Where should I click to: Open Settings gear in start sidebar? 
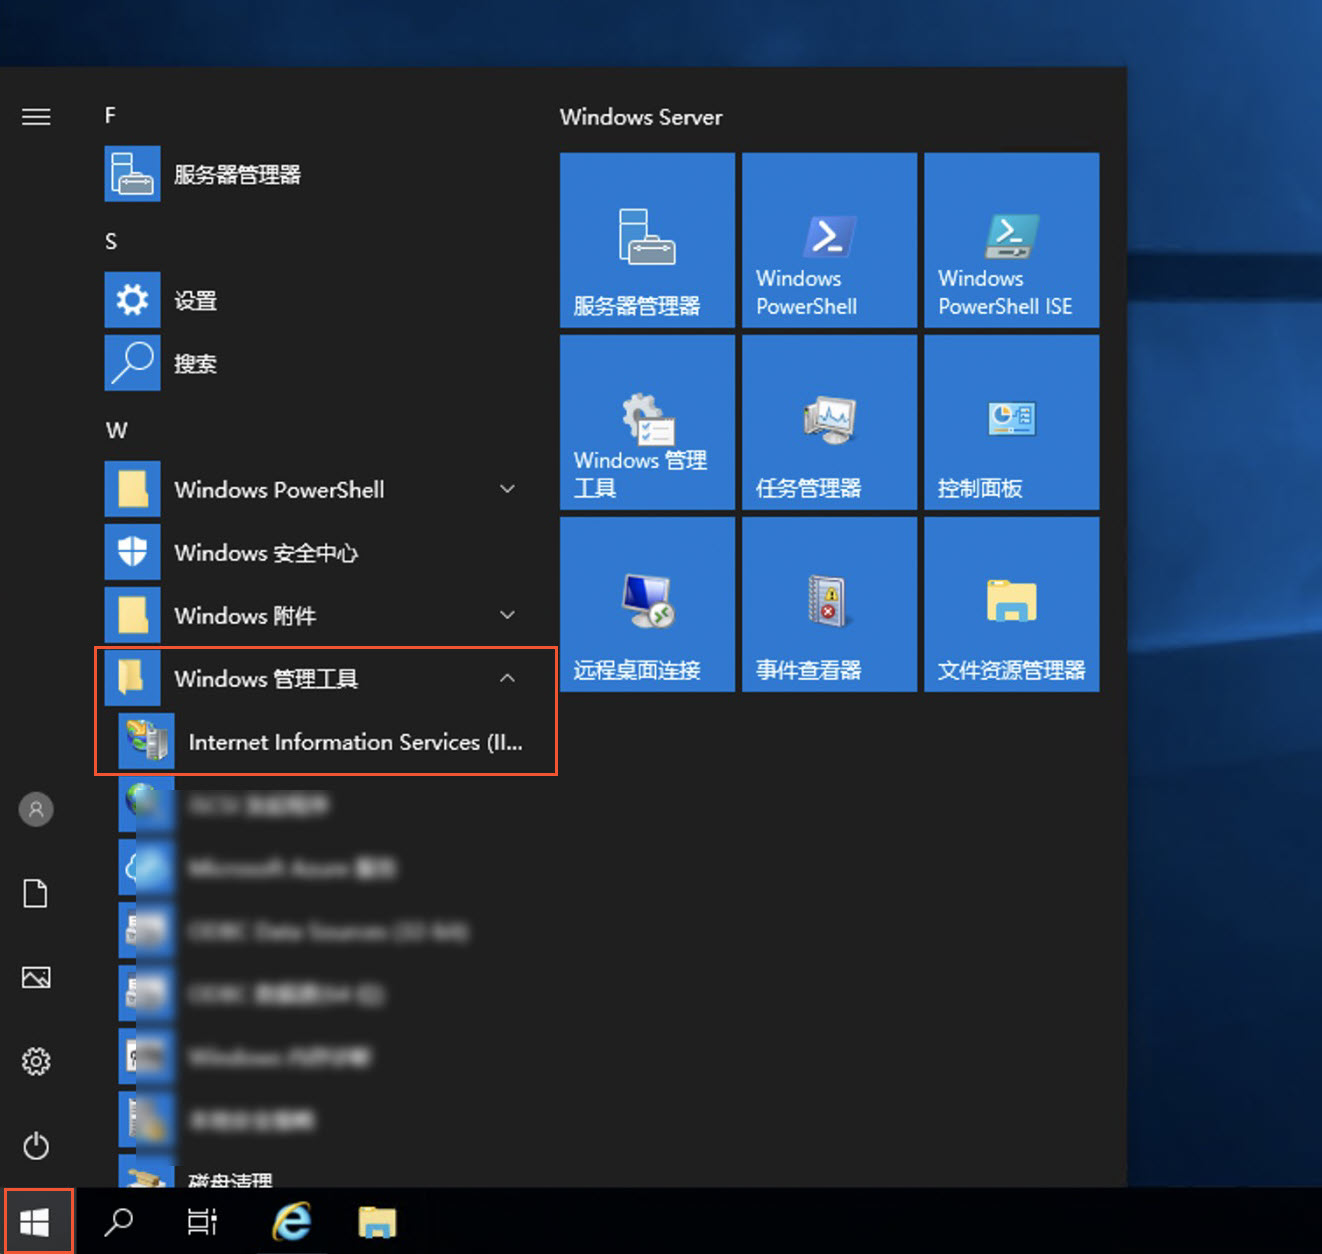coord(36,1061)
